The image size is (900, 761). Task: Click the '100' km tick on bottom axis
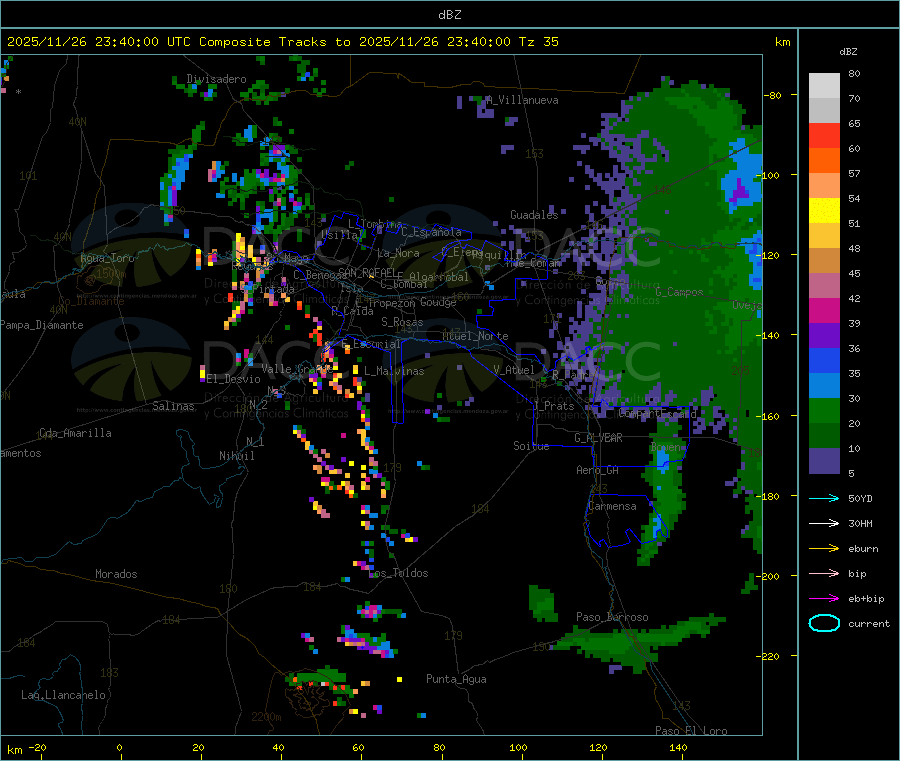click(x=518, y=747)
